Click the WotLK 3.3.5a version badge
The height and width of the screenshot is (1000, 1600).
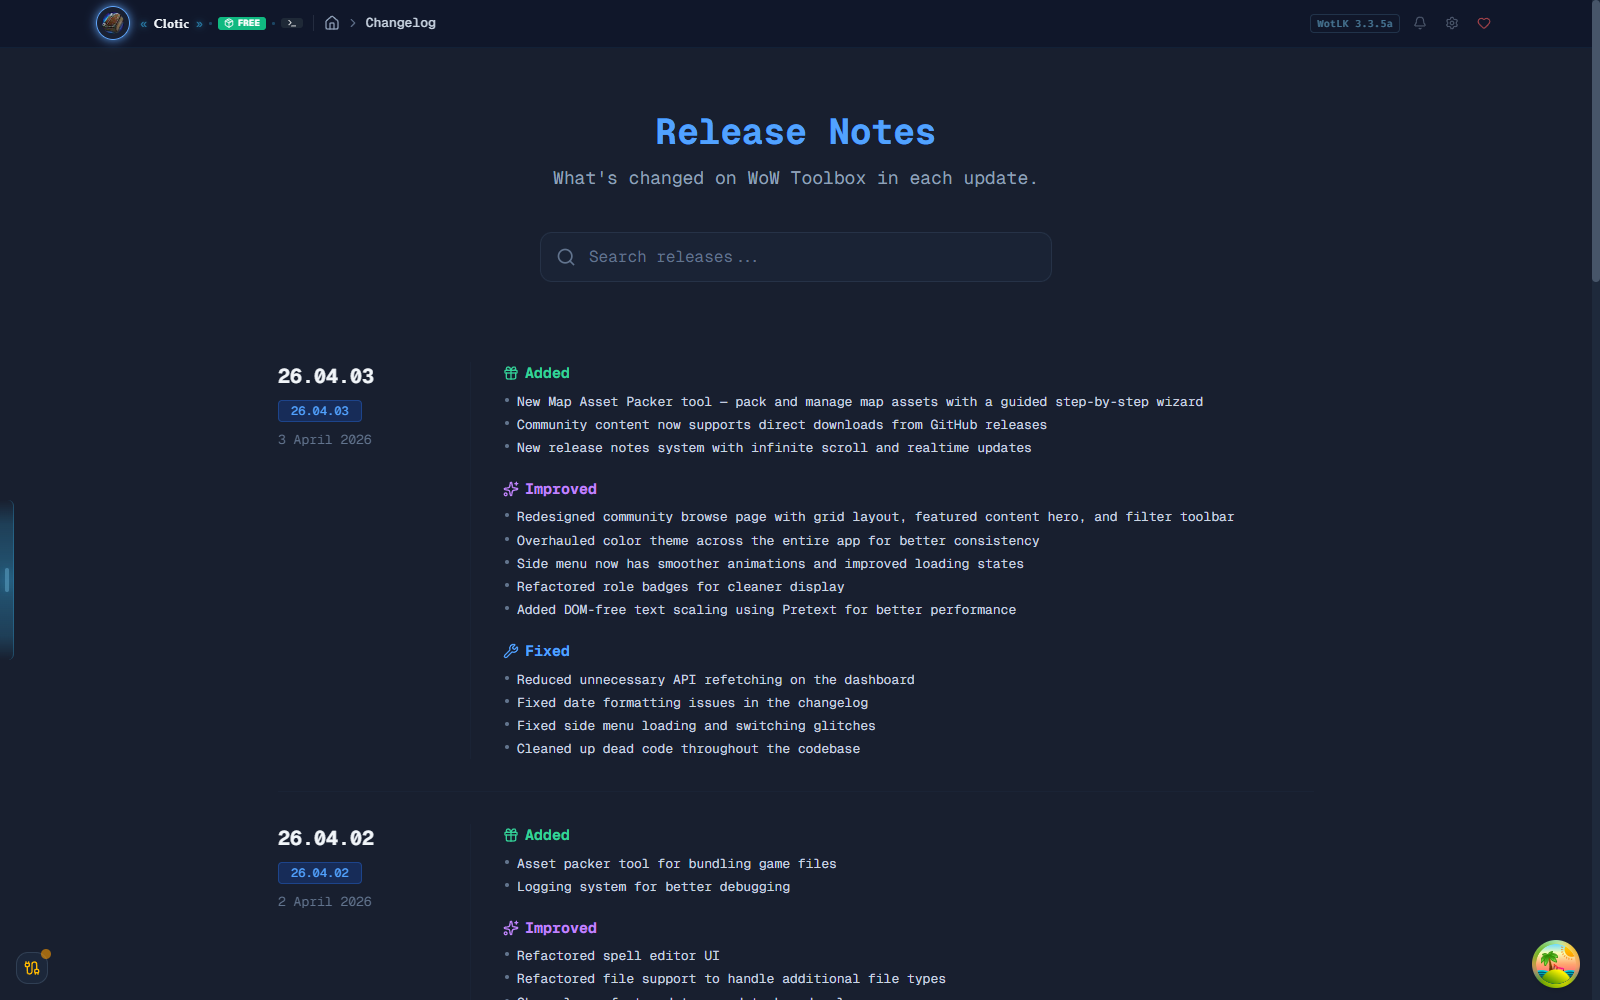pyautogui.click(x=1354, y=22)
